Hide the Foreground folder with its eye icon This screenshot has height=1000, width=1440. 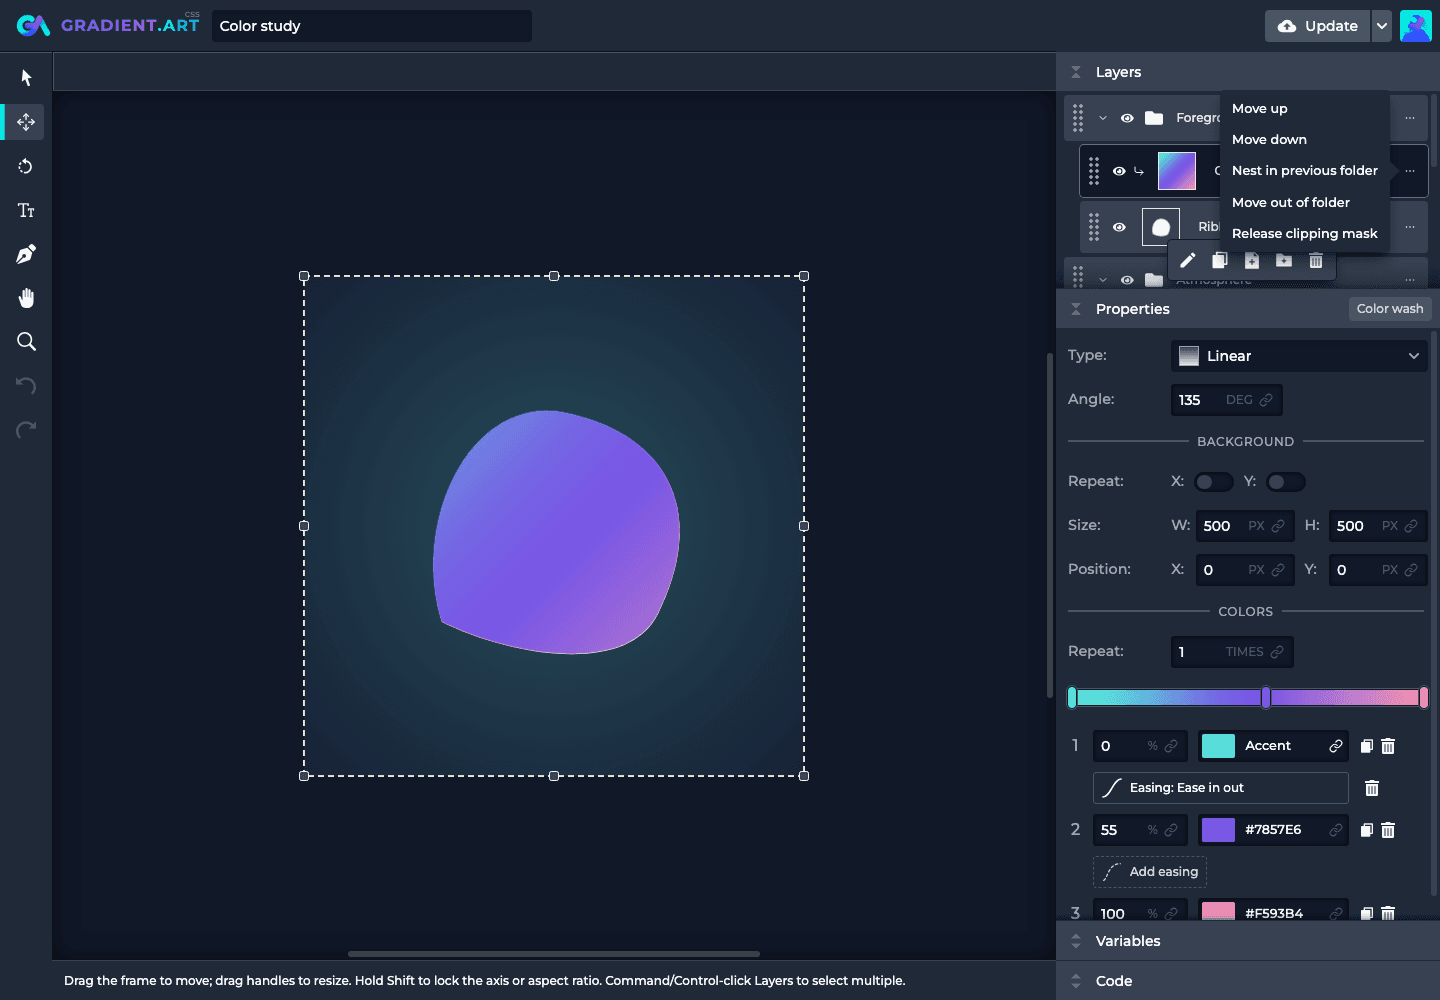click(1127, 118)
